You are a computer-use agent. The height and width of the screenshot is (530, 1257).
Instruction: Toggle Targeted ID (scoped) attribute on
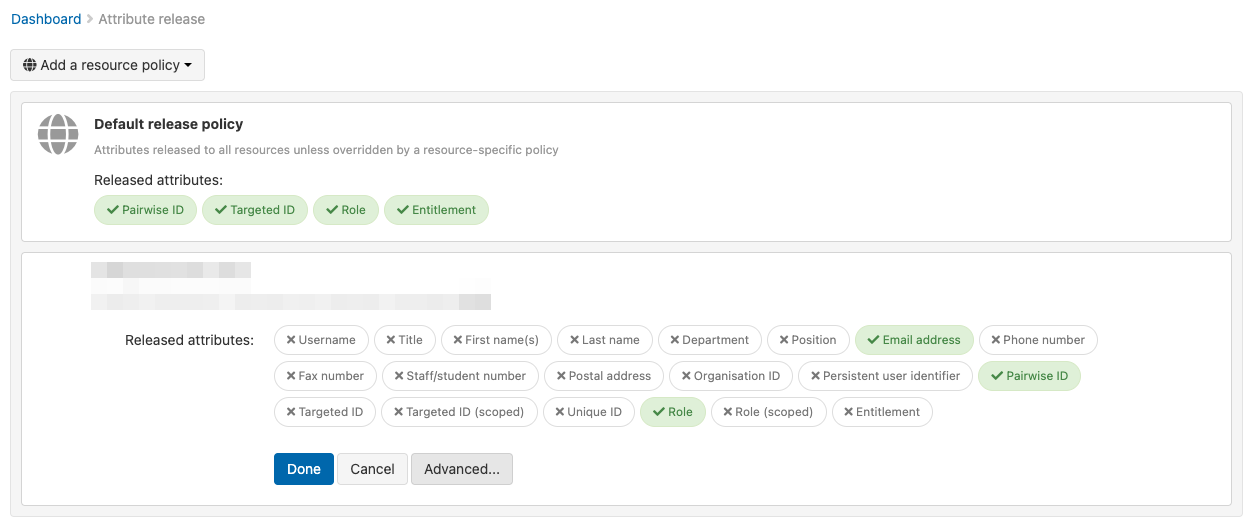[458, 412]
